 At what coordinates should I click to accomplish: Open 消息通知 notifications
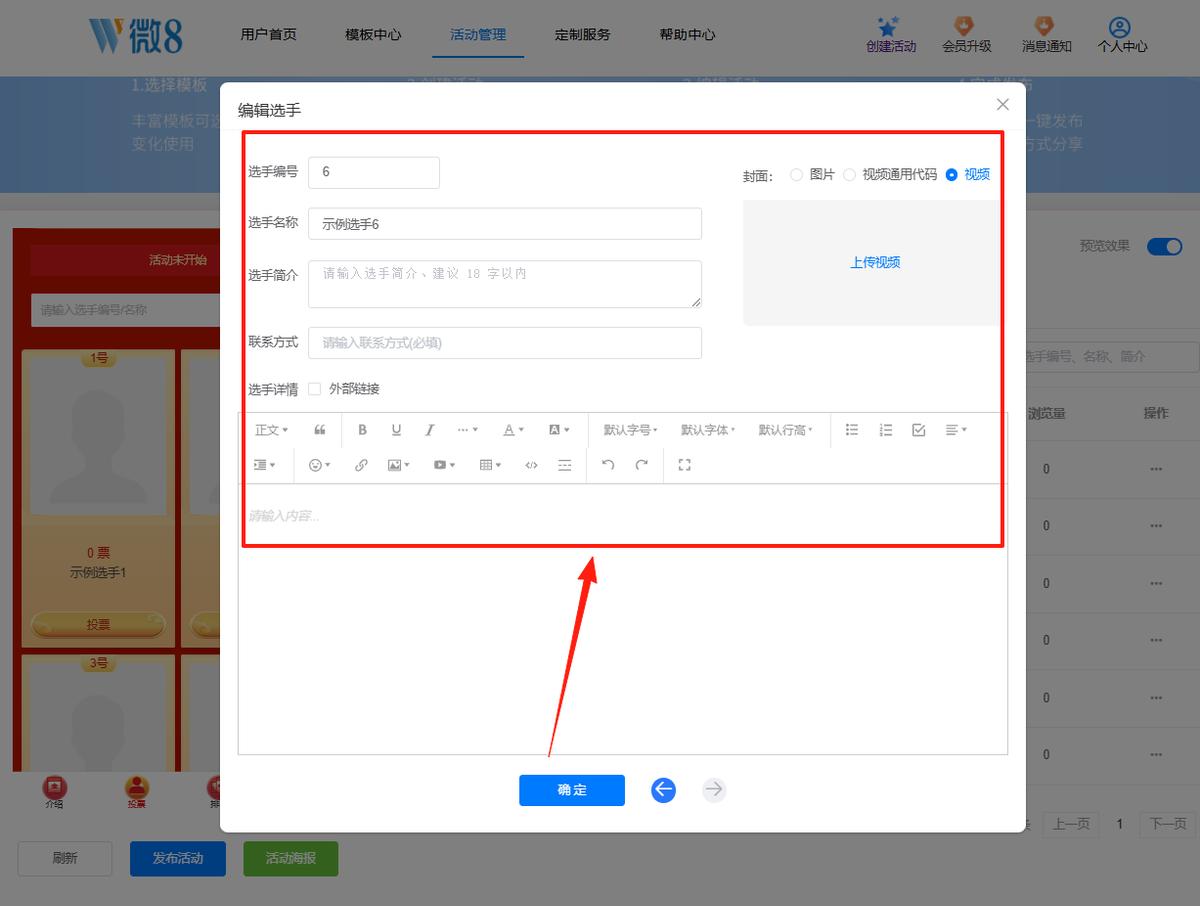[1047, 34]
